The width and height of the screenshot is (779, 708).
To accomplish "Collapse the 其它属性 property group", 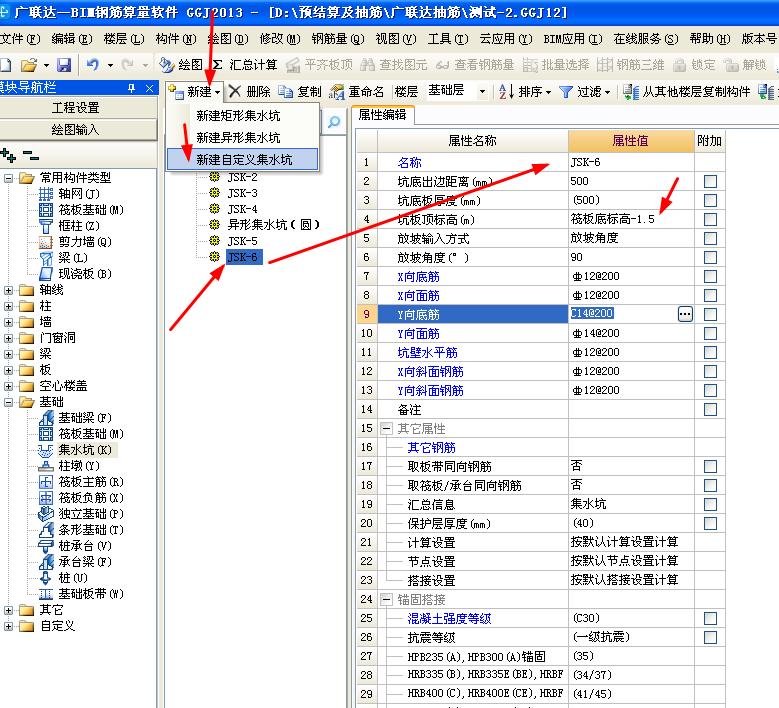I will click(x=387, y=429).
